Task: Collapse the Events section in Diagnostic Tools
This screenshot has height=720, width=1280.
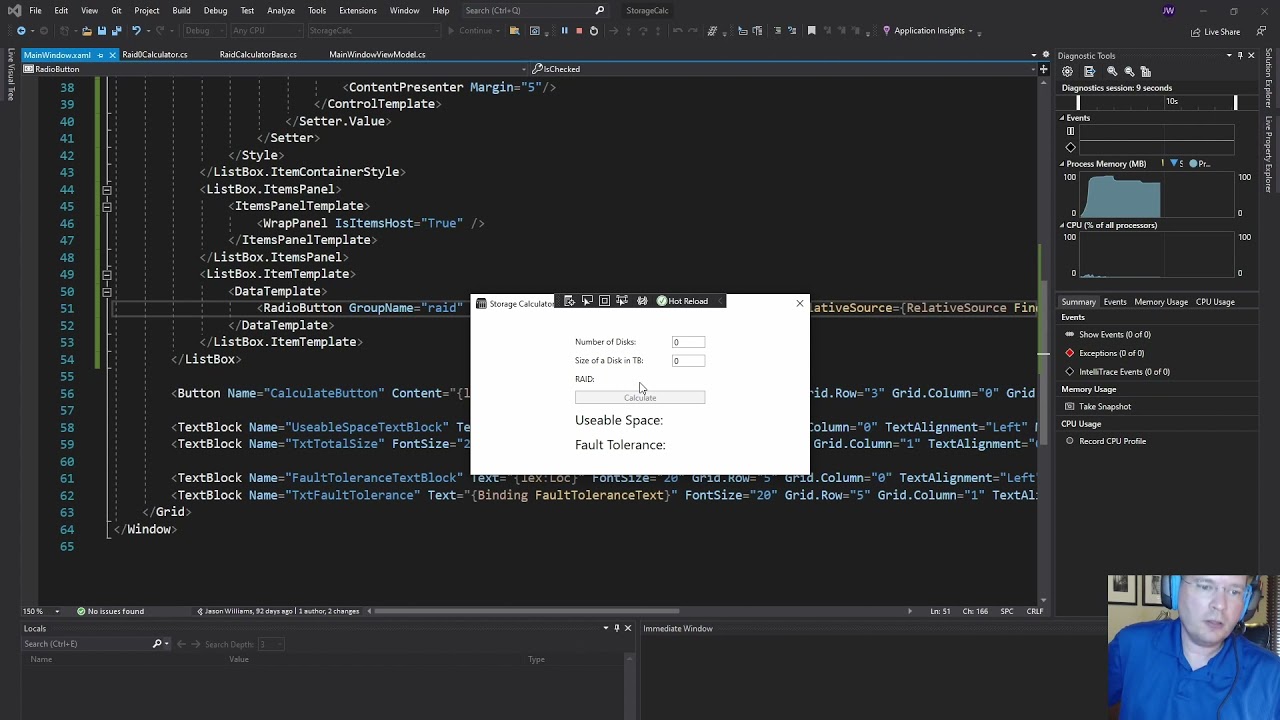Action: (x=1062, y=118)
